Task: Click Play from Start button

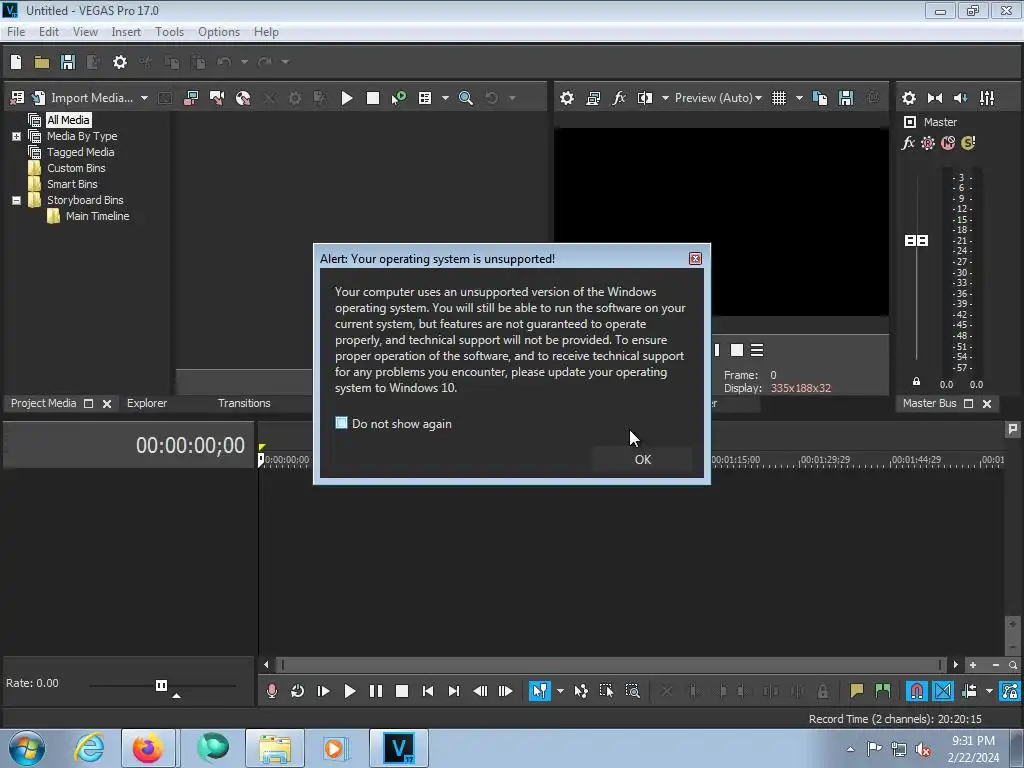Action: click(x=323, y=691)
